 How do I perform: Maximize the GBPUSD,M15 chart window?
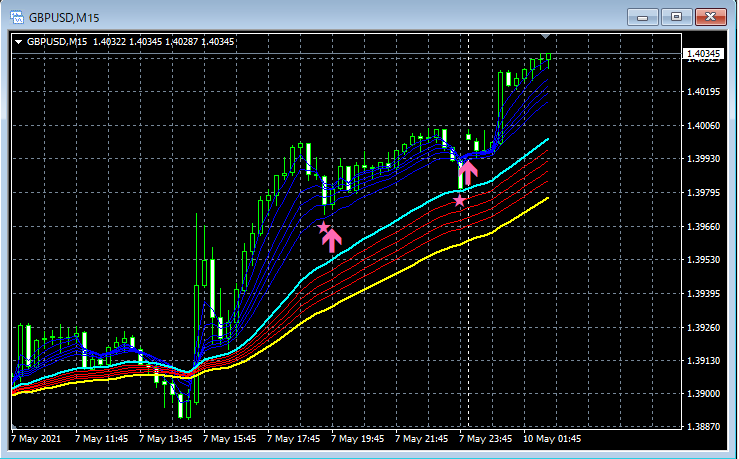click(676, 17)
